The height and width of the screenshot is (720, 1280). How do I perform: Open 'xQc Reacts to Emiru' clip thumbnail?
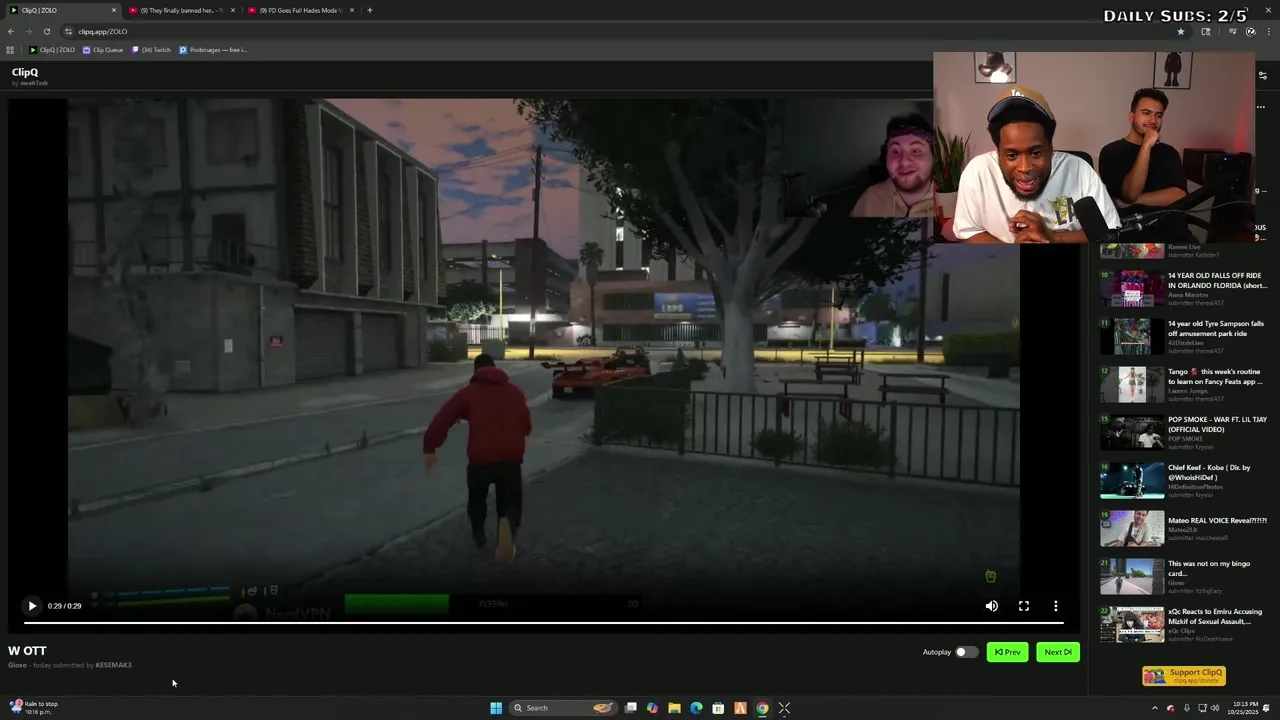pyautogui.click(x=1132, y=624)
